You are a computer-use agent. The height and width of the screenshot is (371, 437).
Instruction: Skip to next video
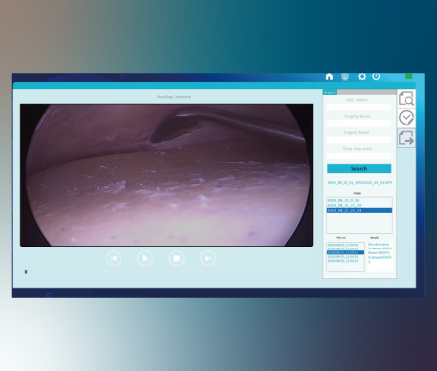pyautogui.click(x=208, y=258)
